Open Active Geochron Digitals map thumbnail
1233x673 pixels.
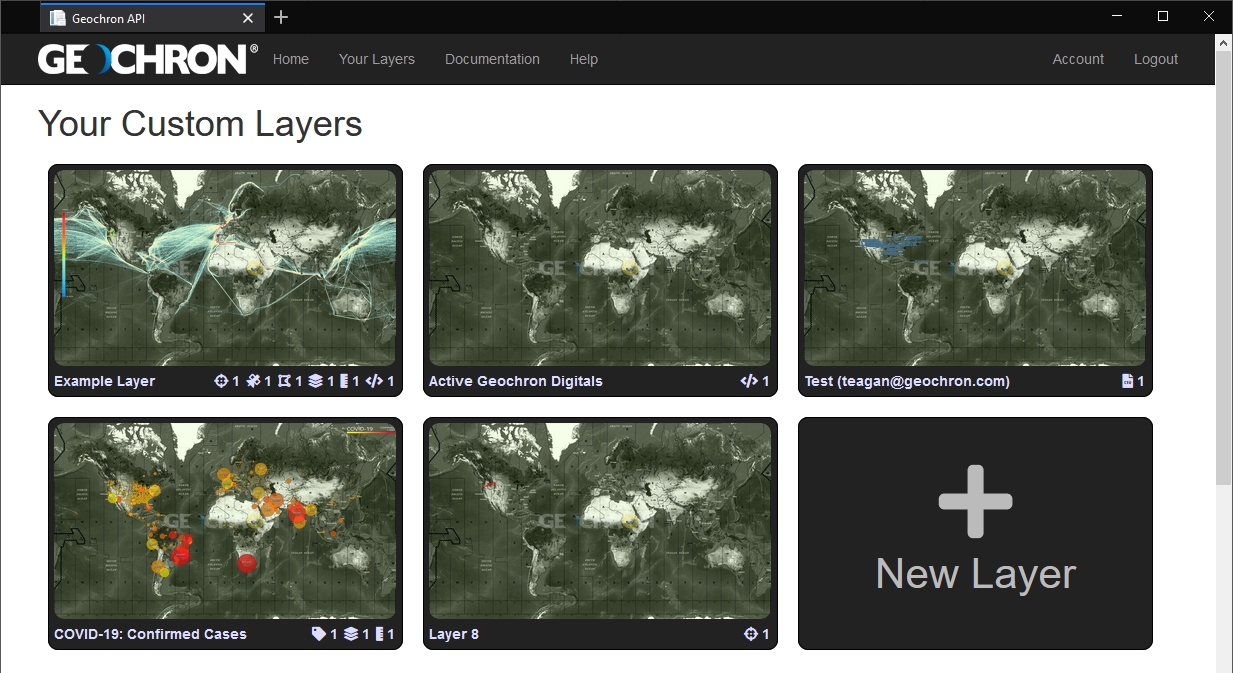pos(600,267)
